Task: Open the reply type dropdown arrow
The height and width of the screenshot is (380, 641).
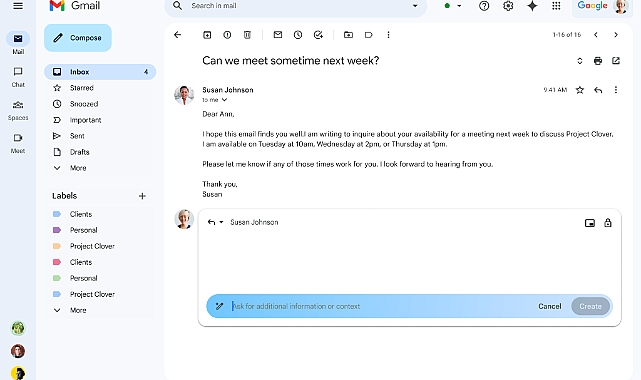Action: click(x=221, y=222)
